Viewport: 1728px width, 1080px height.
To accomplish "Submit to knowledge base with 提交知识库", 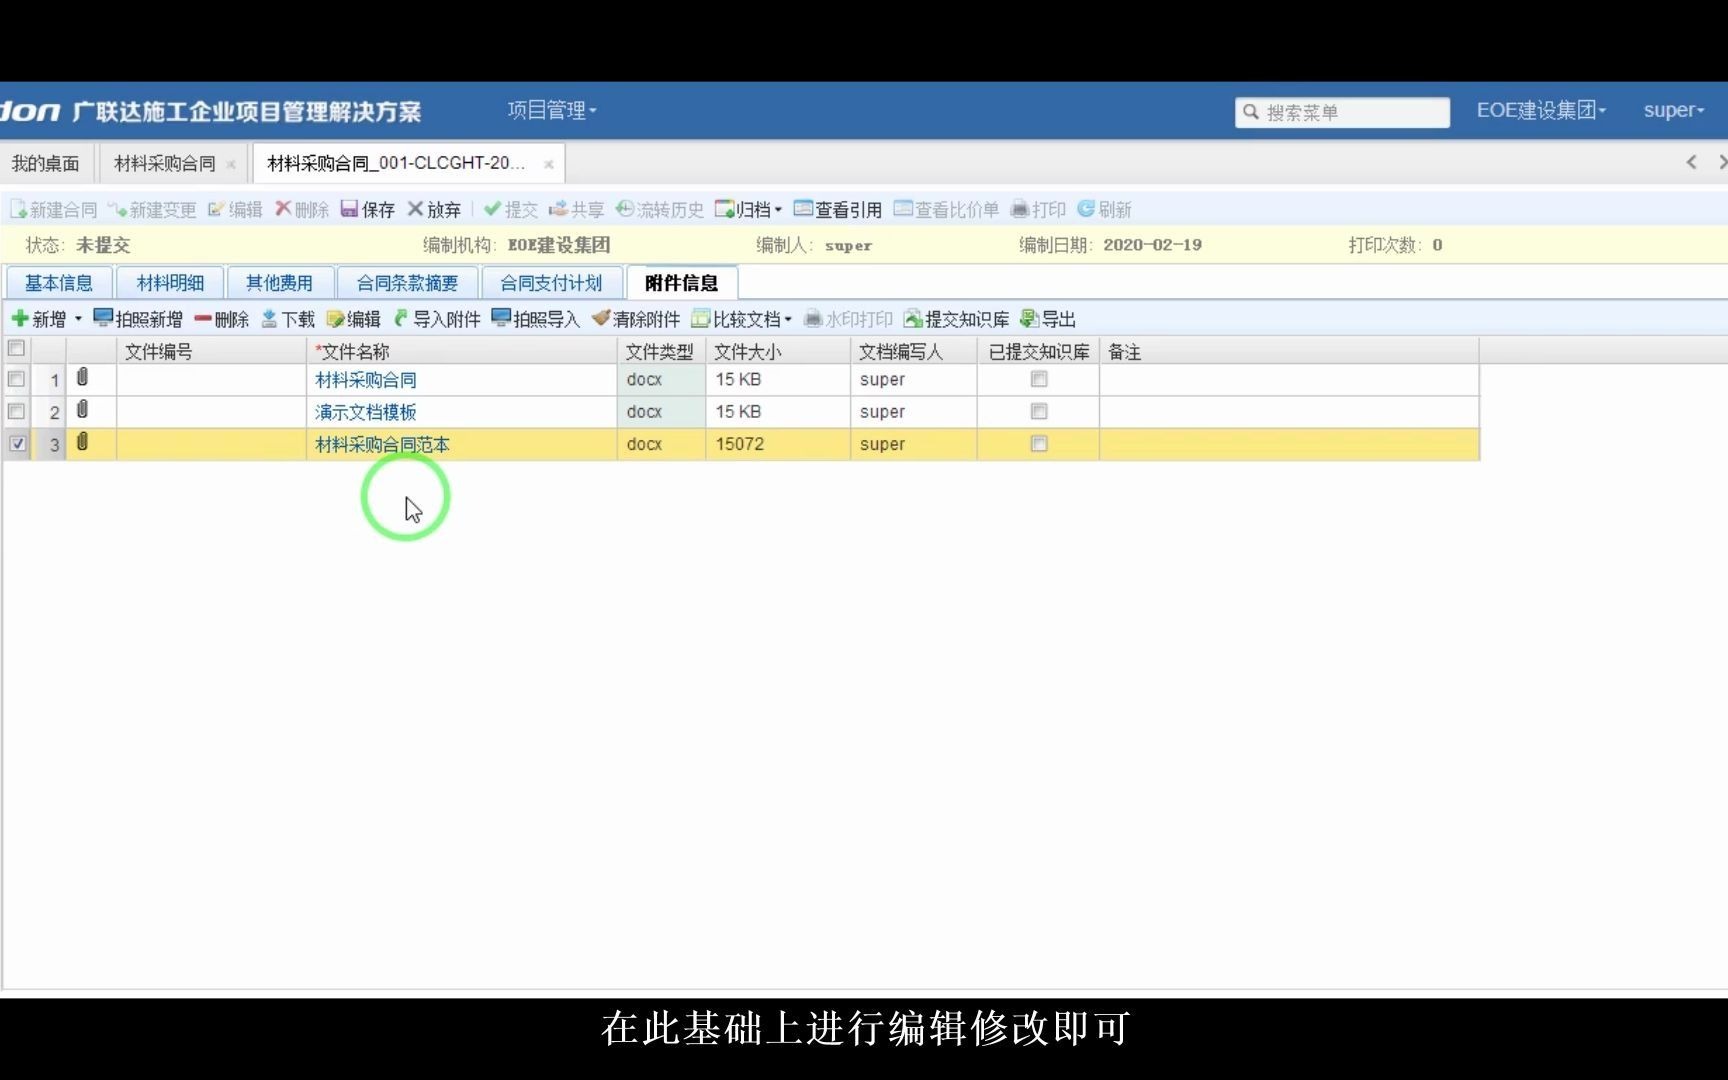I will coord(957,319).
